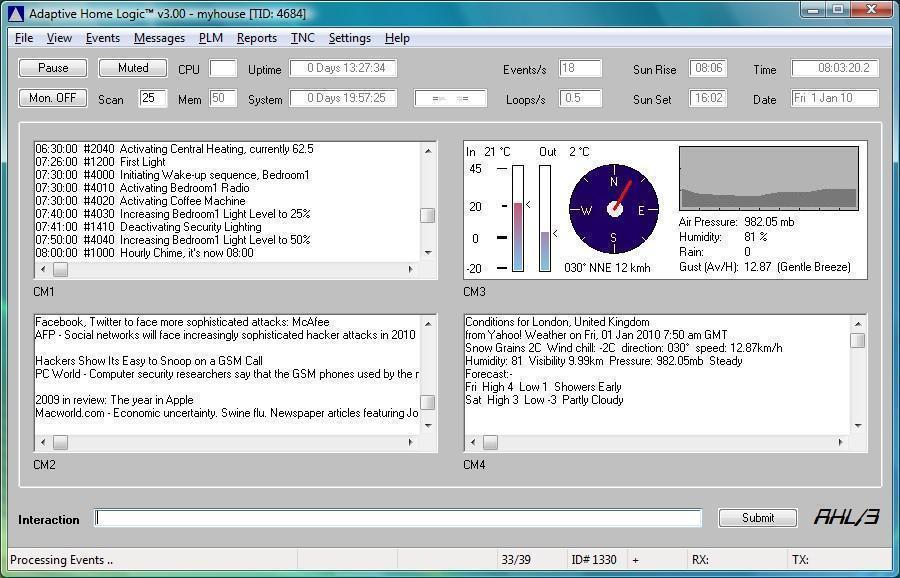This screenshot has width=900, height=578.
Task: Toggle the Muted button
Action: (x=133, y=68)
